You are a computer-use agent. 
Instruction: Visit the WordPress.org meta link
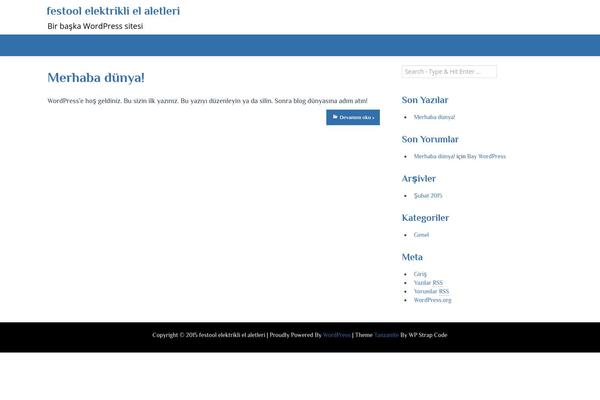[x=432, y=300]
